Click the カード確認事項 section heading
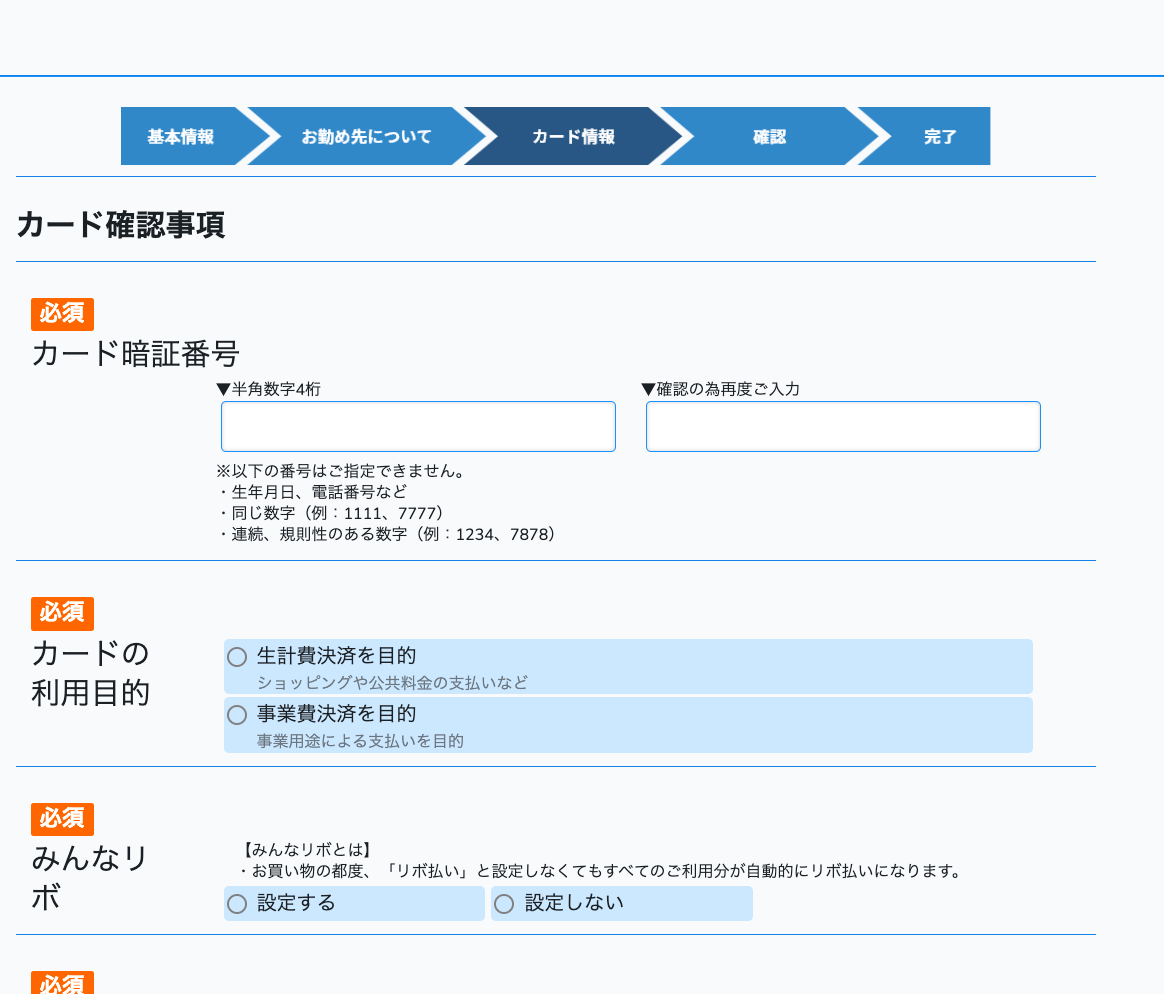This screenshot has width=1164, height=994. click(x=121, y=225)
